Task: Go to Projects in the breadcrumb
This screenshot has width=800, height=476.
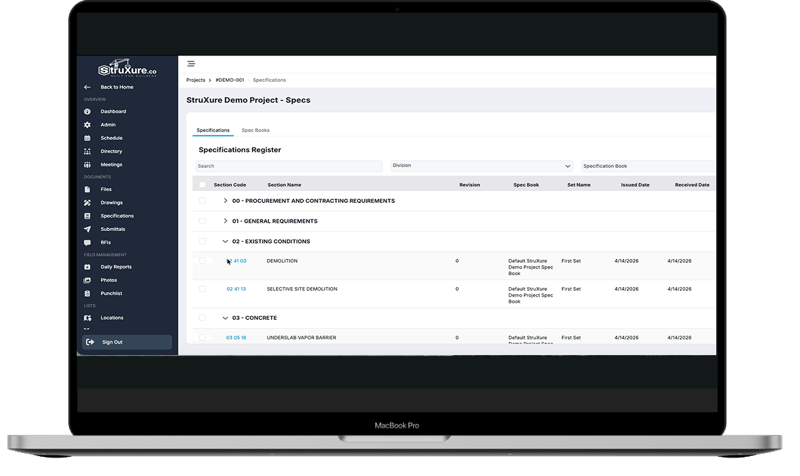Action: (x=196, y=79)
